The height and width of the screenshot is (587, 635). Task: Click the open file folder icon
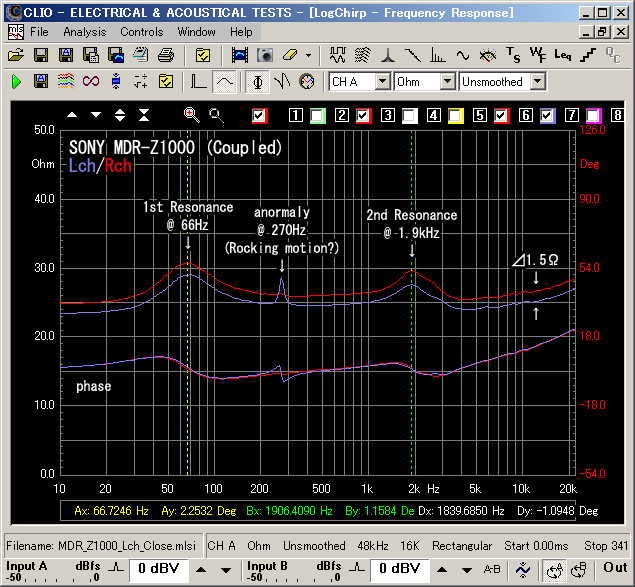(x=16, y=55)
